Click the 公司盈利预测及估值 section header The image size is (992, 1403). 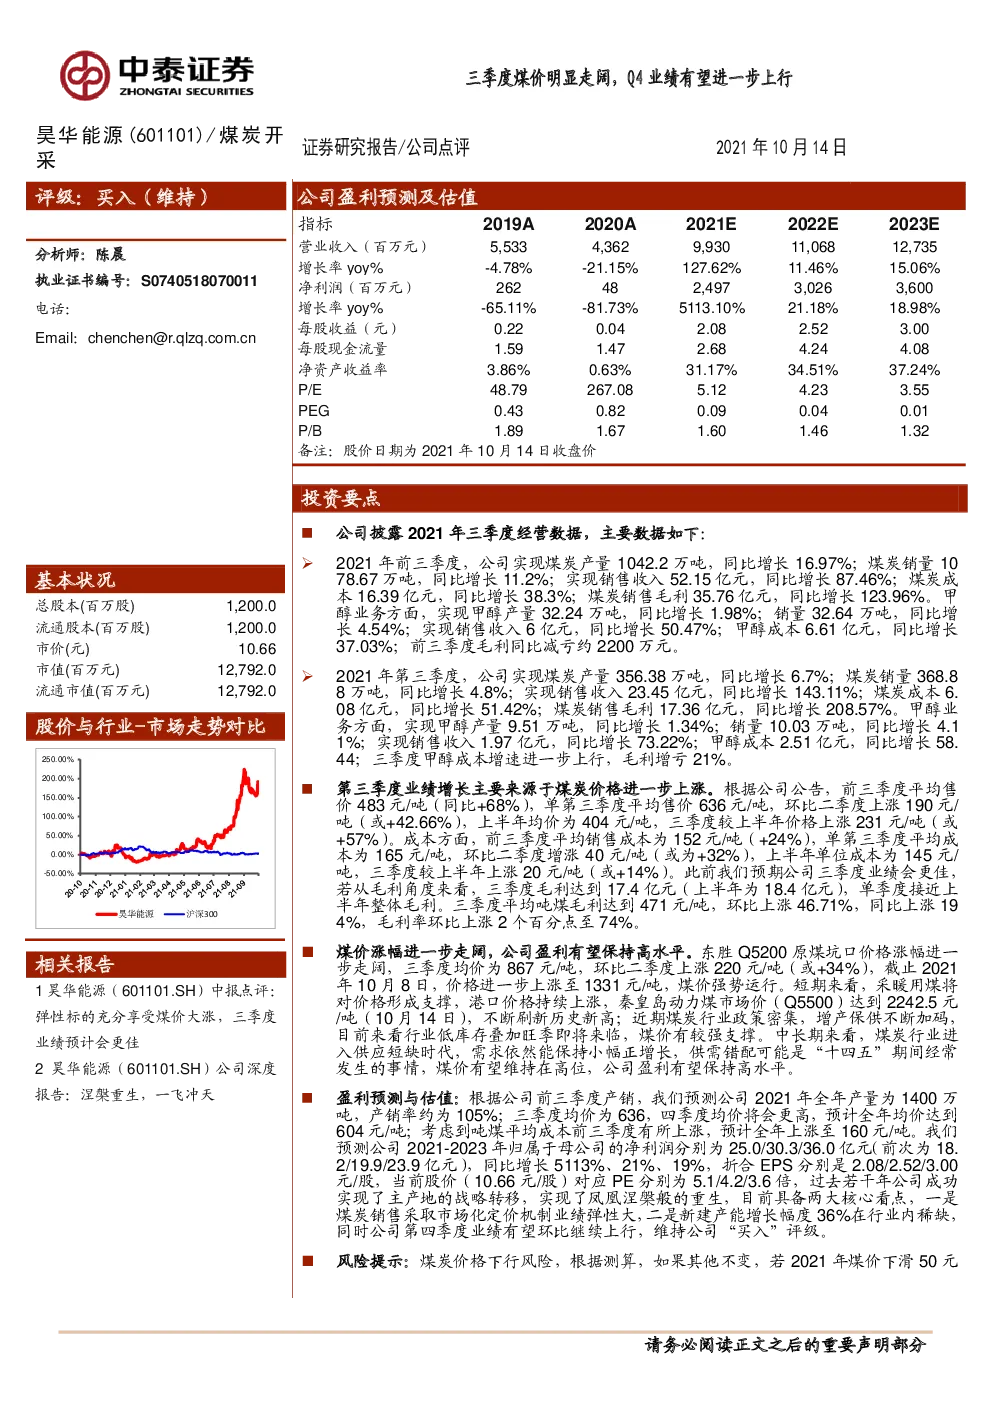tap(629, 197)
